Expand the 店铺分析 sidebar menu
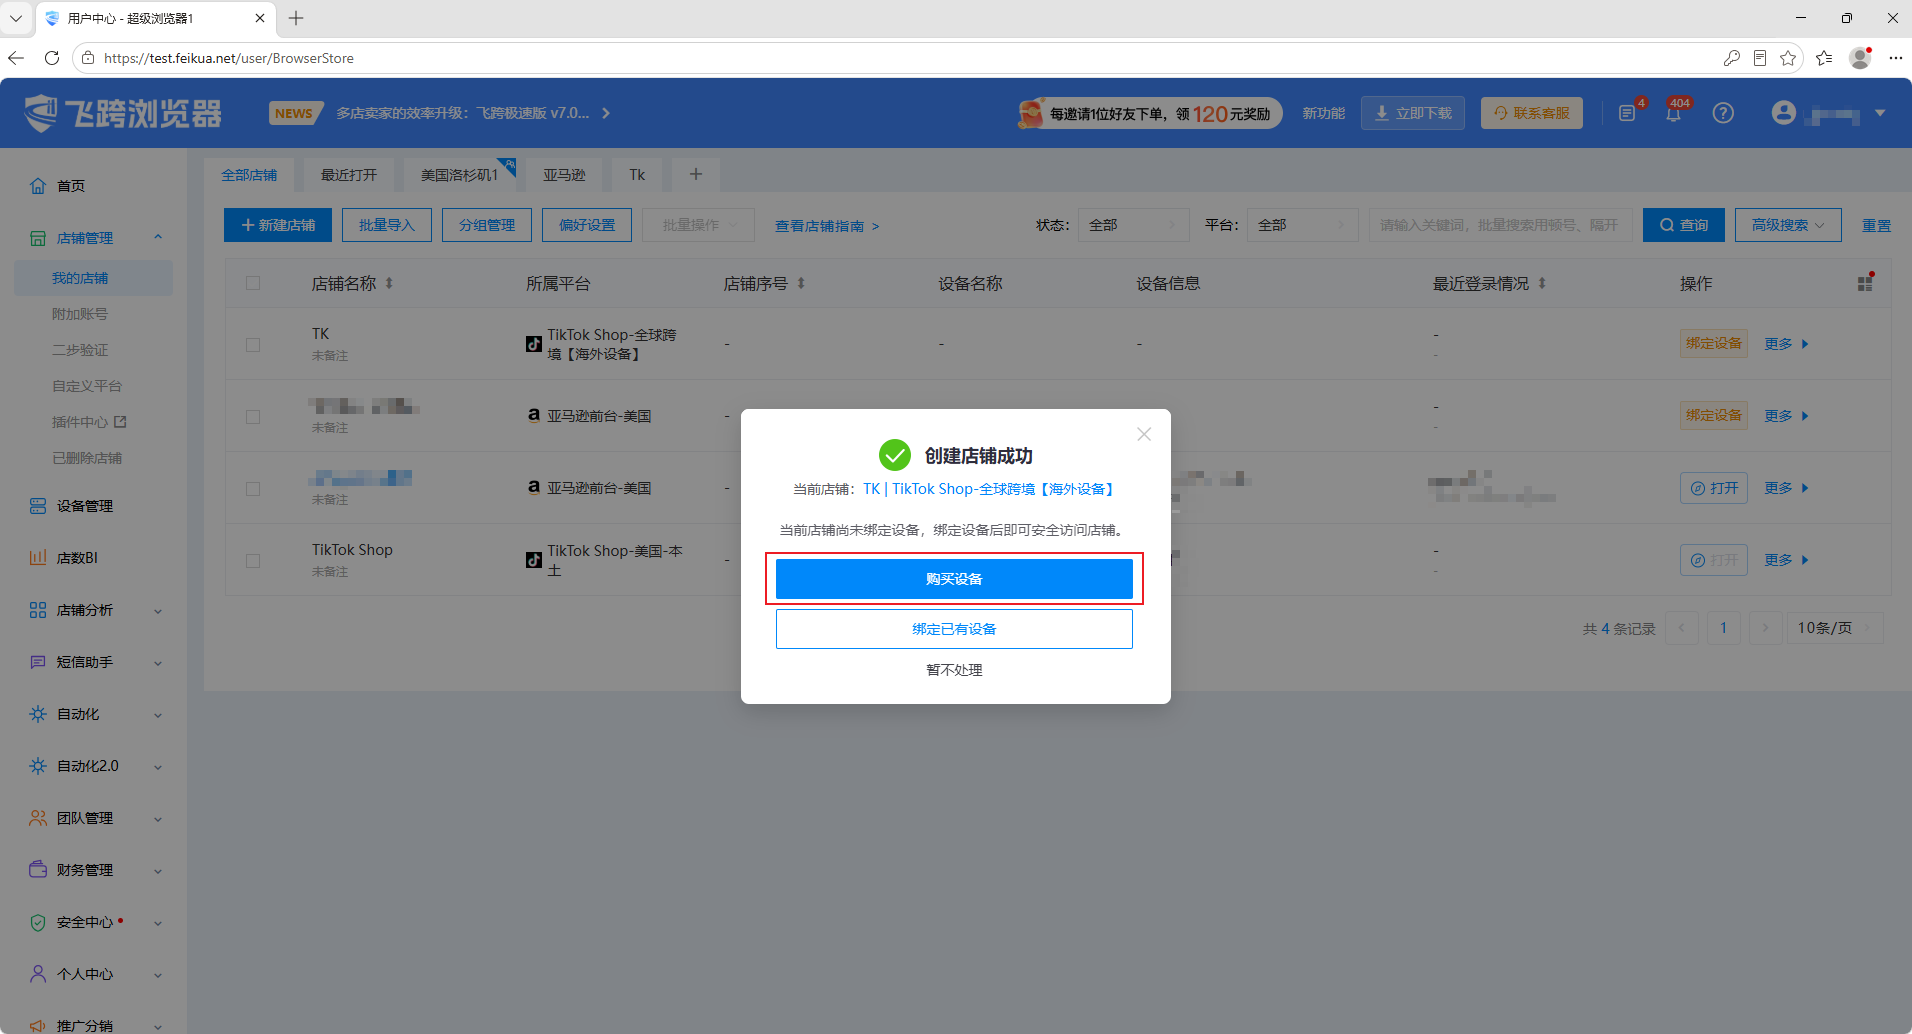The height and width of the screenshot is (1034, 1912). point(96,610)
